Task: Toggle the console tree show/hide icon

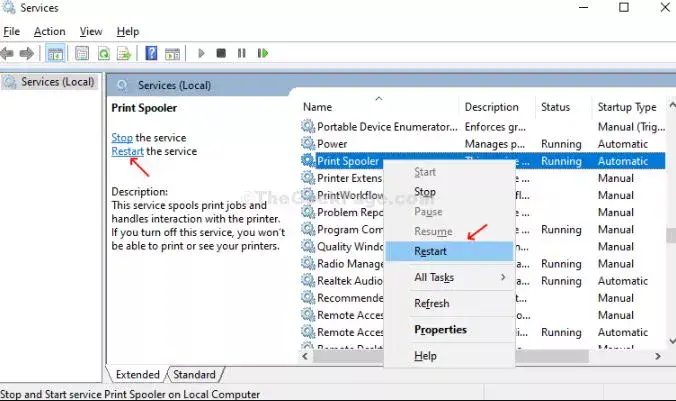Action: pyautogui.click(x=55, y=53)
